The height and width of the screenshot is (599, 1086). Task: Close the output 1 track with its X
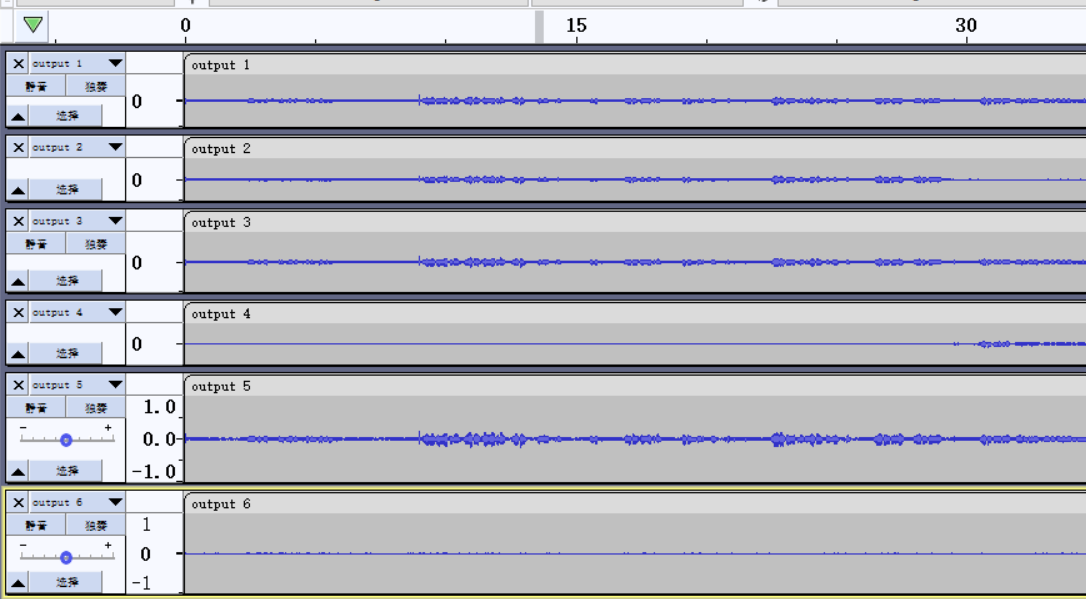19,64
